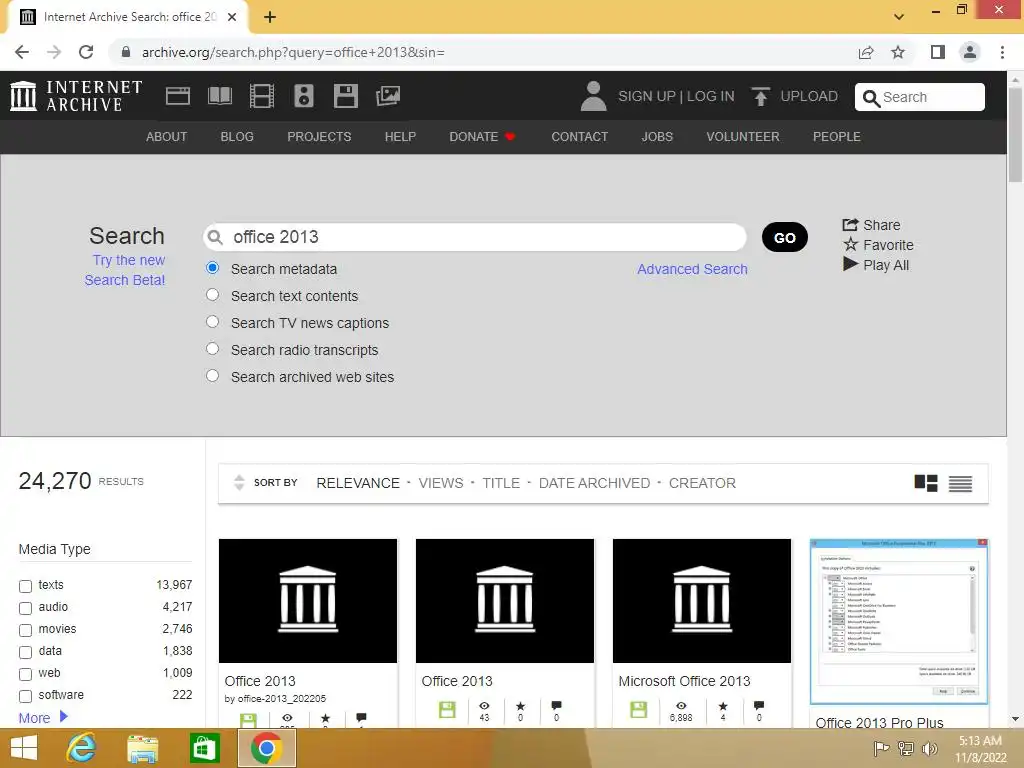
Task: Click the software icon under Microsoft Office 2013
Action: click(x=639, y=710)
